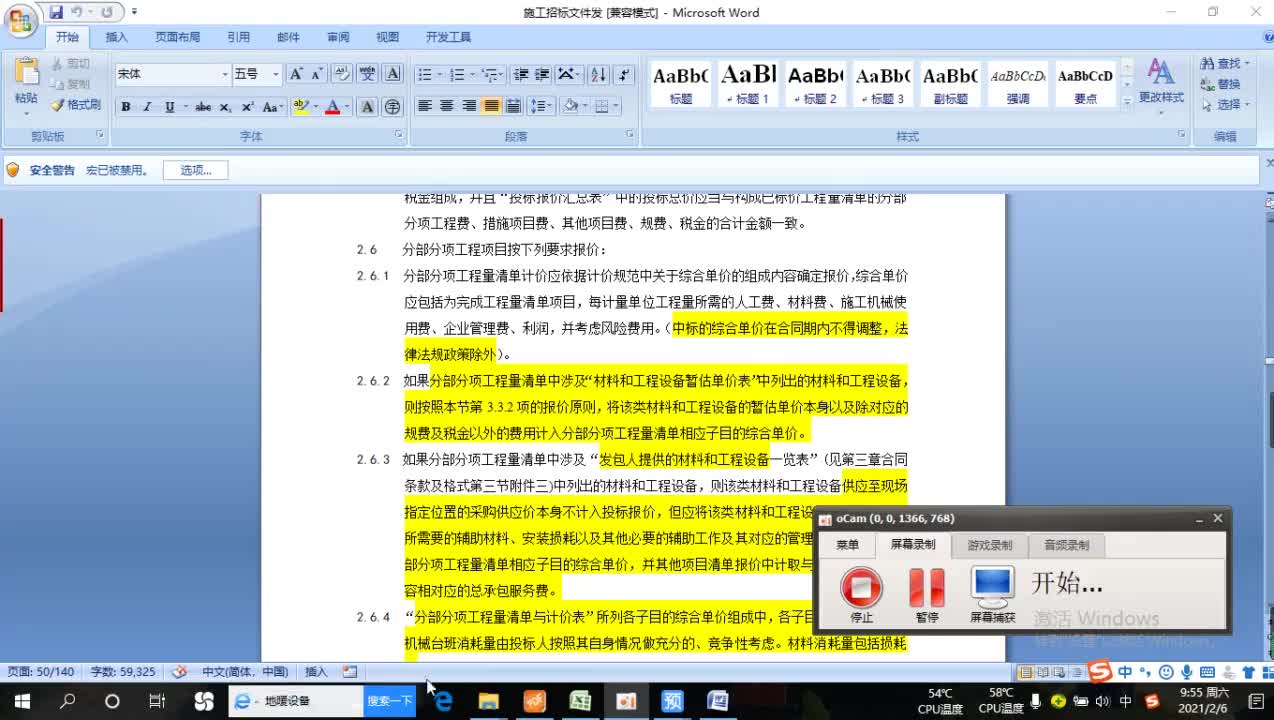The image size is (1274, 720).
Task: Save the document via quick access toolbar
Action: [x=55, y=12]
